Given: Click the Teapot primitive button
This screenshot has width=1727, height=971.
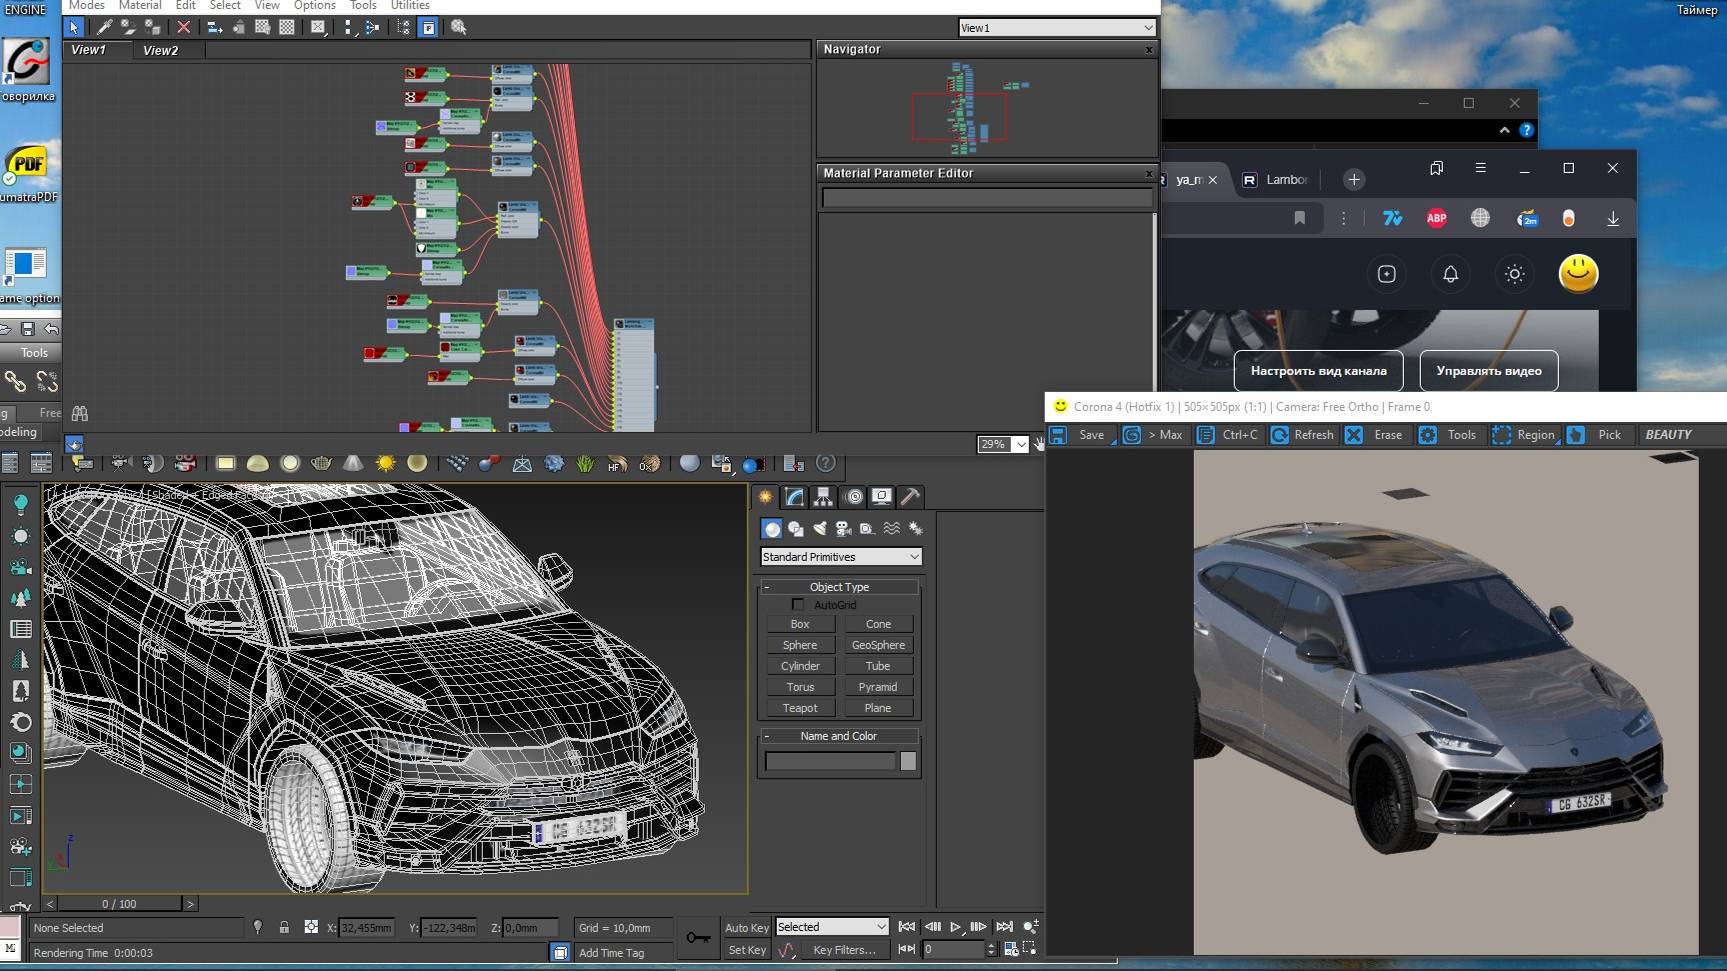Looking at the screenshot, I should pos(800,708).
